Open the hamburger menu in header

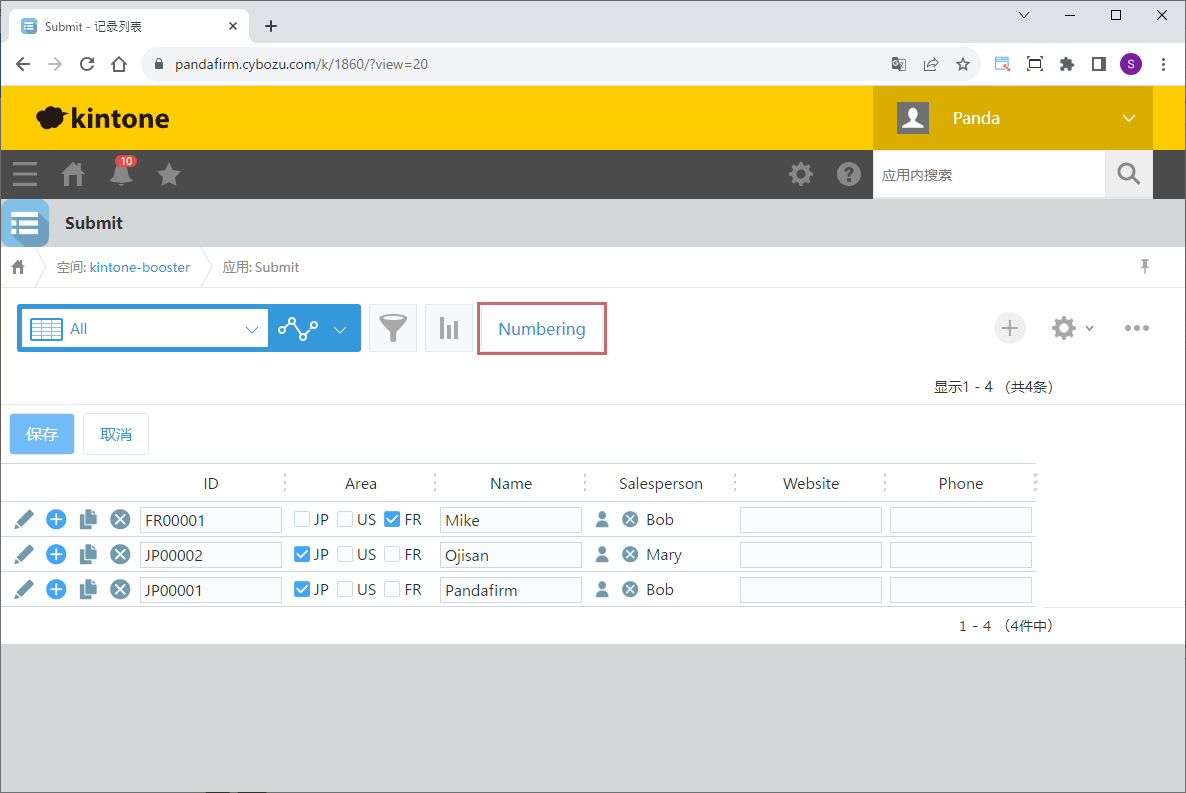(25, 175)
